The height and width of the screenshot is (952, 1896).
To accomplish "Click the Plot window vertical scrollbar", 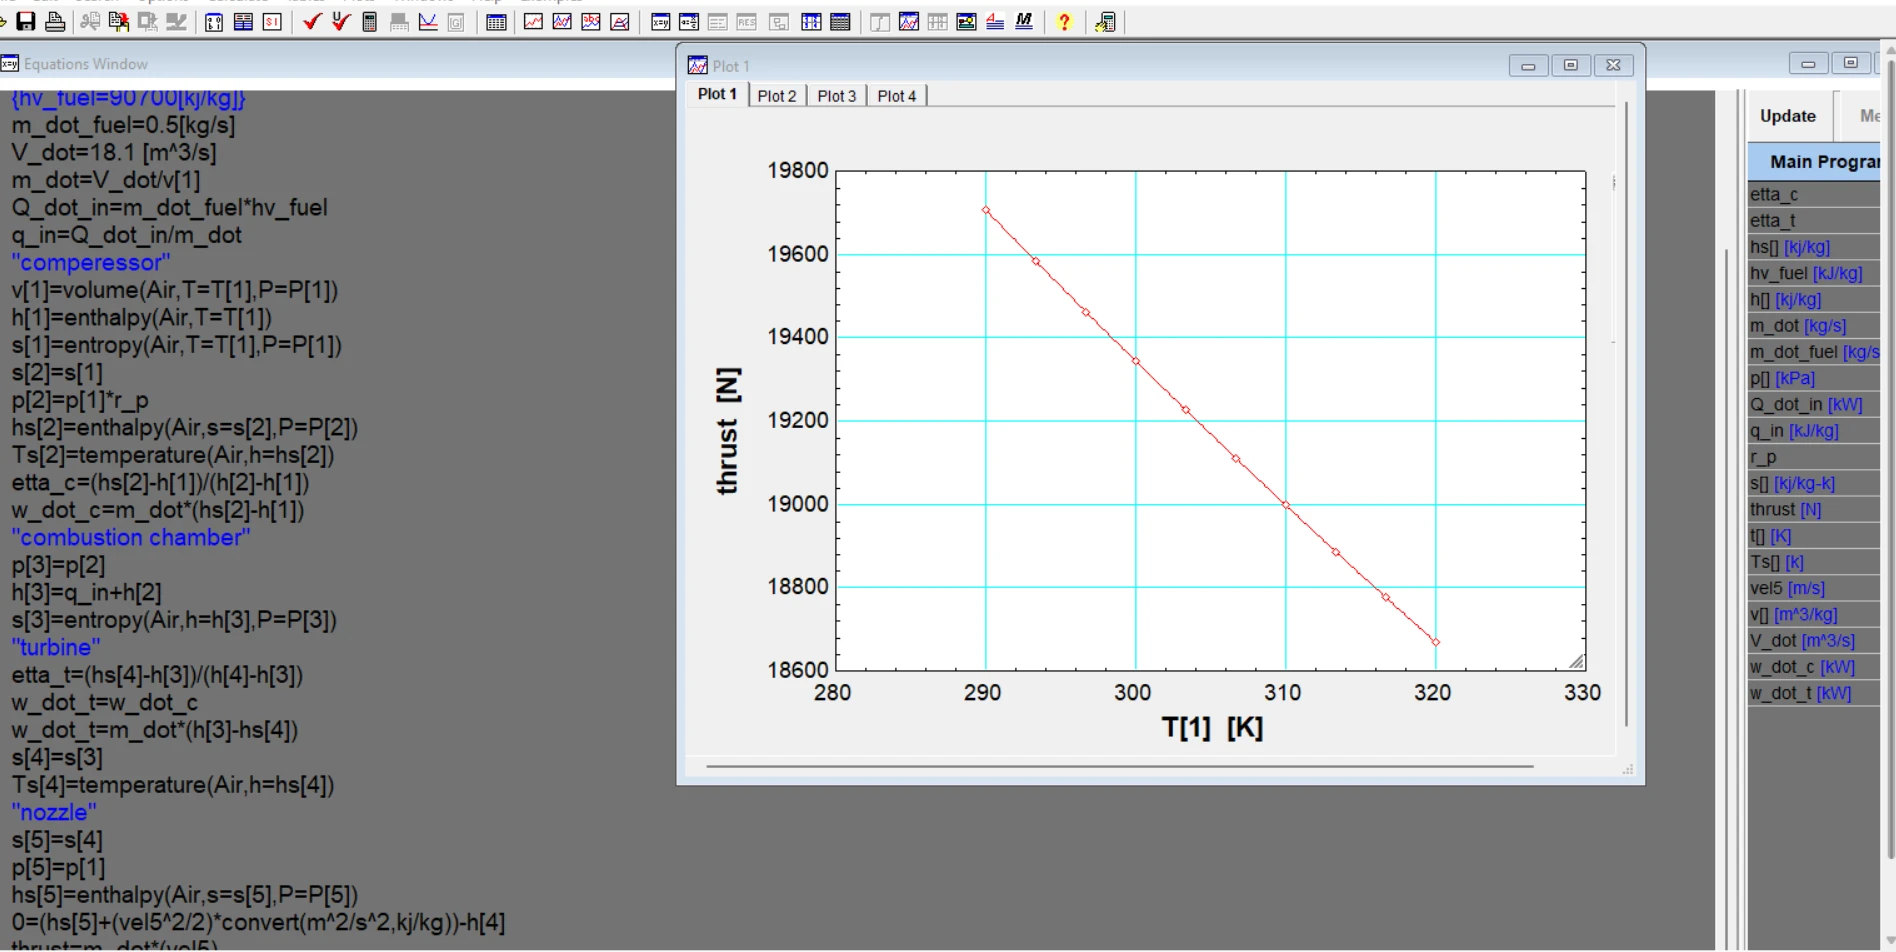I will [1627, 420].
